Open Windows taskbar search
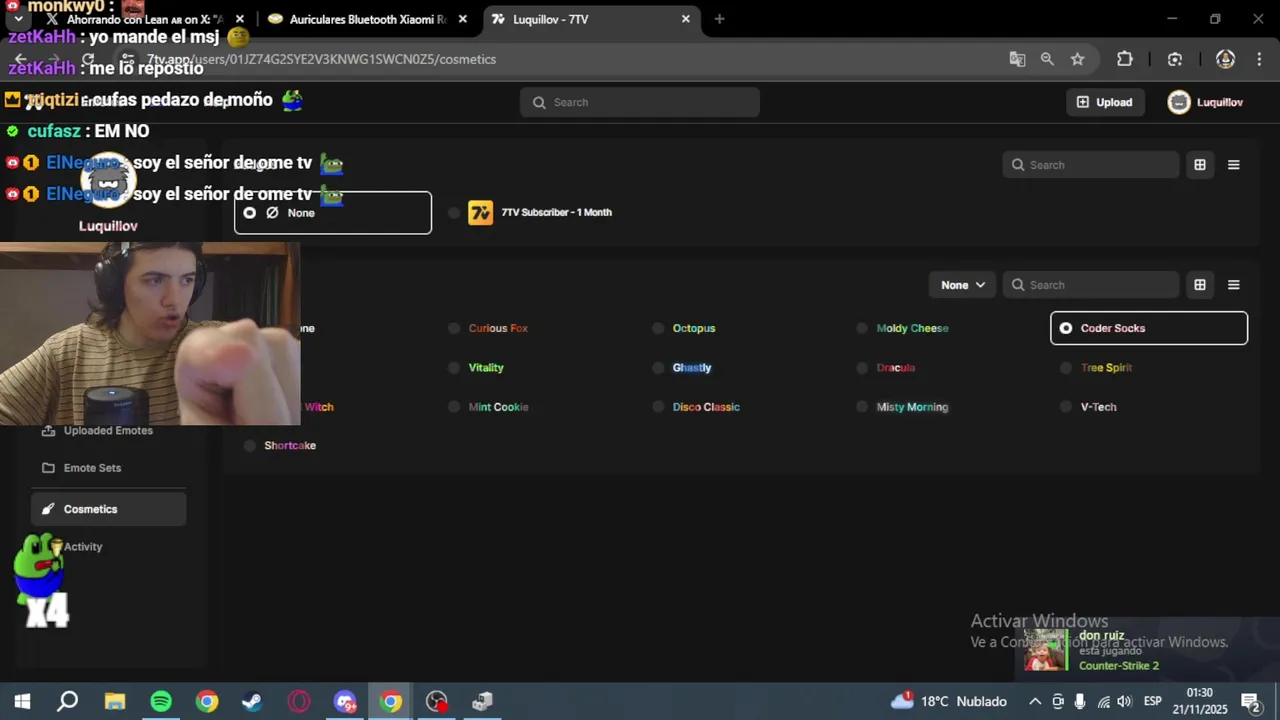 pos(67,702)
